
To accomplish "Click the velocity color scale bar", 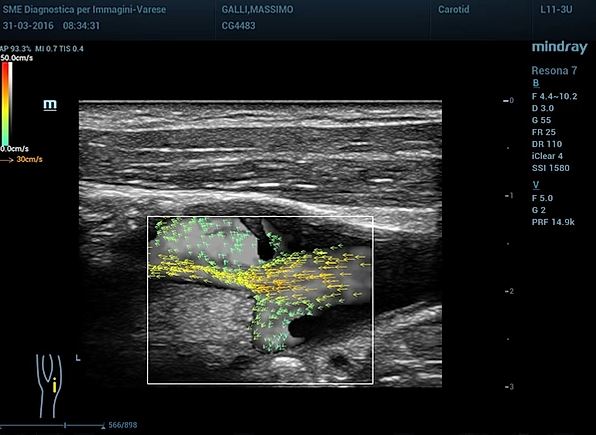I will (x=7, y=103).
